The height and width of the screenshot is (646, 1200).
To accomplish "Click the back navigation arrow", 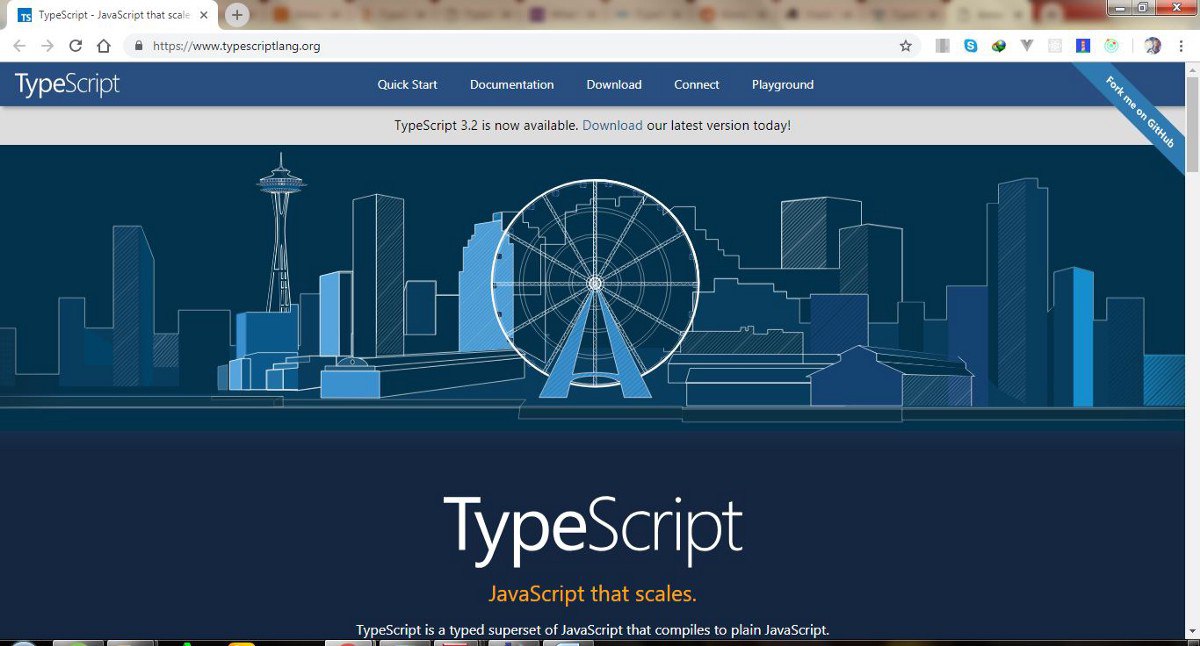I will (20, 46).
